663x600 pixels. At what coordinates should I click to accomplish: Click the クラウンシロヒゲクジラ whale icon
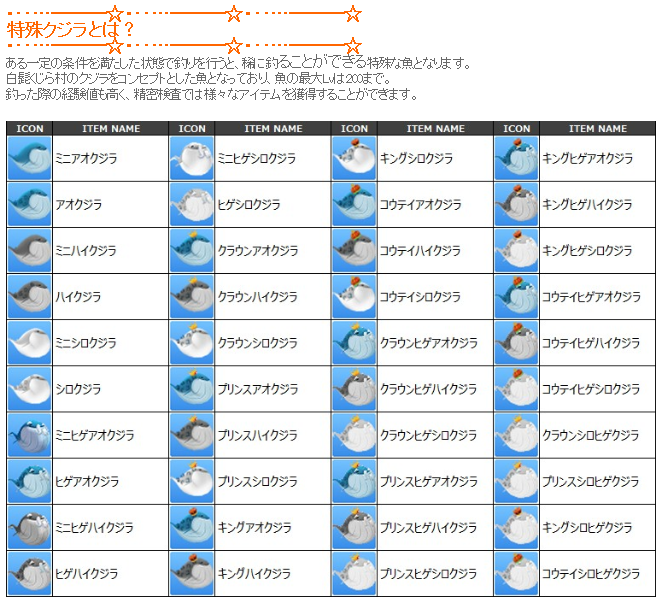pos(516,436)
